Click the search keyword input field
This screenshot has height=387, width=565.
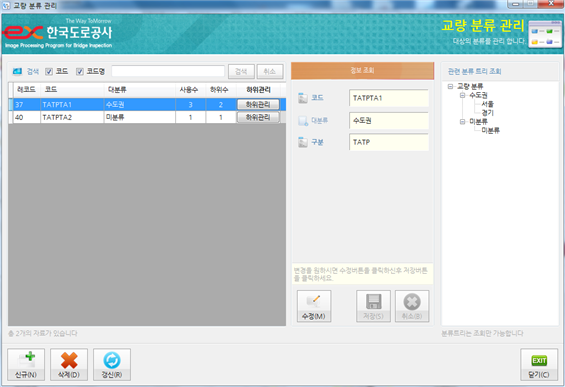coord(168,71)
